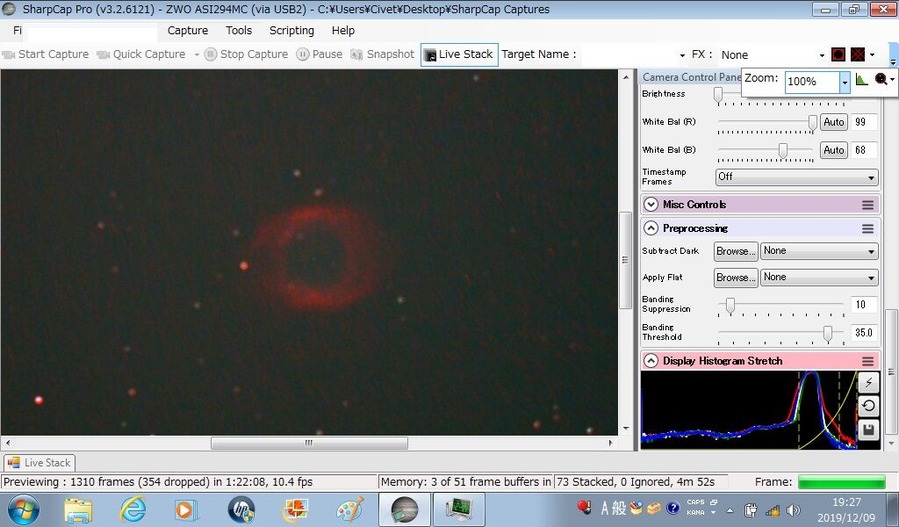Adjust the White Bal (B) slider
Image resolution: width=899 pixels, height=527 pixels.
click(x=783, y=150)
